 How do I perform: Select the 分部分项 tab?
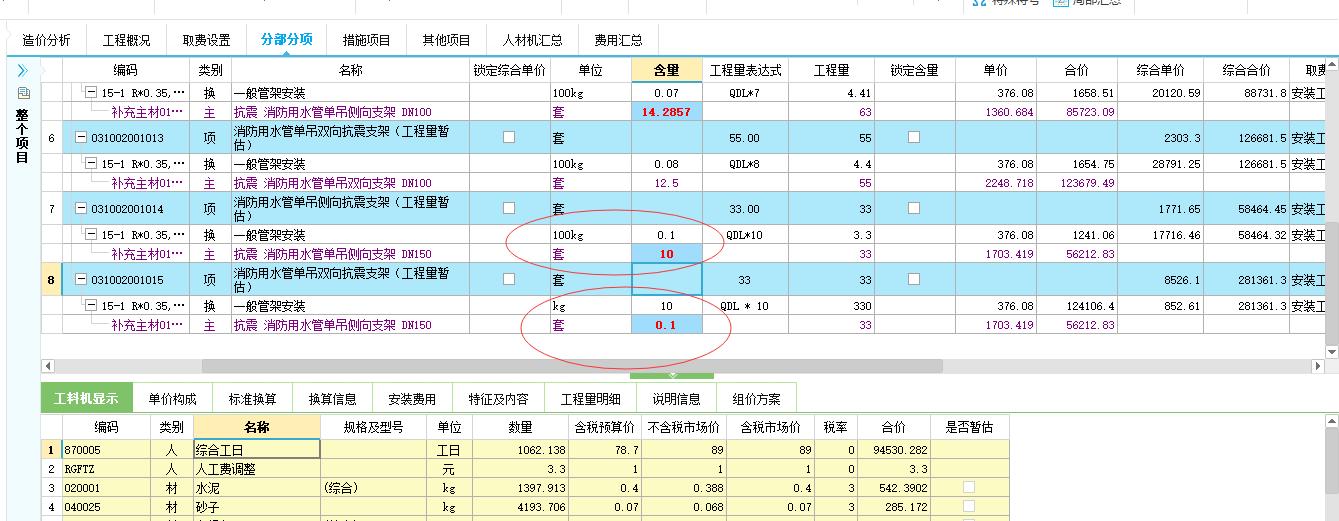[x=286, y=40]
